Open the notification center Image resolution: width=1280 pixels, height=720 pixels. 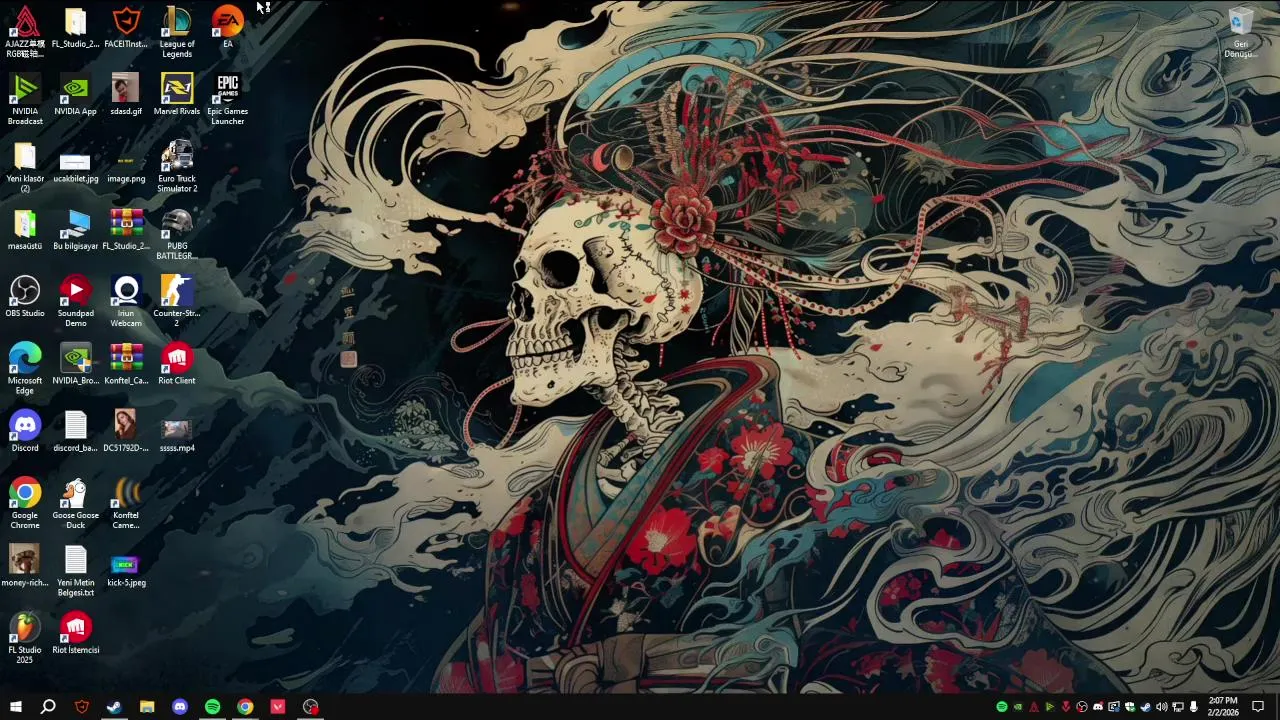[1258, 707]
